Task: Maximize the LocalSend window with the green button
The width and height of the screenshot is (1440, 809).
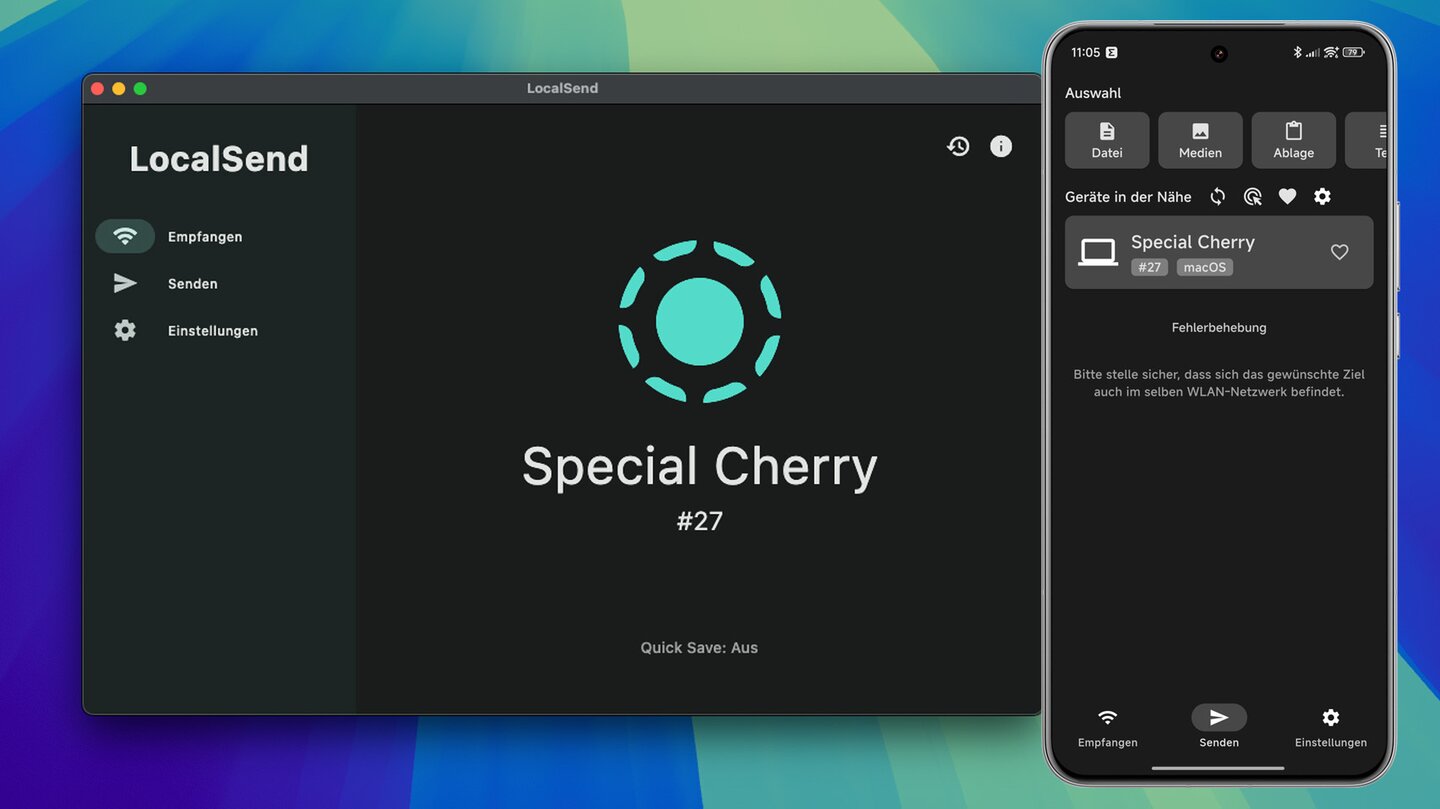Action: point(140,88)
